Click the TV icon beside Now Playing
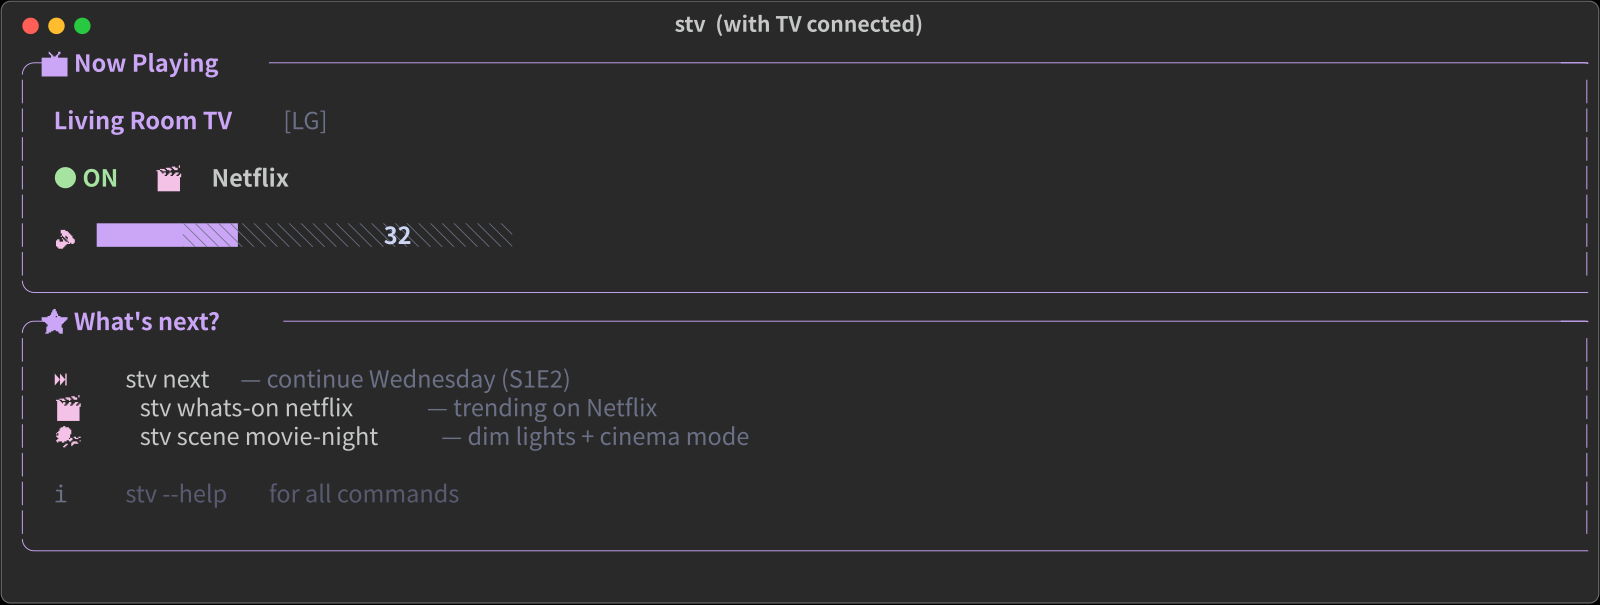1600x605 pixels. tap(53, 62)
